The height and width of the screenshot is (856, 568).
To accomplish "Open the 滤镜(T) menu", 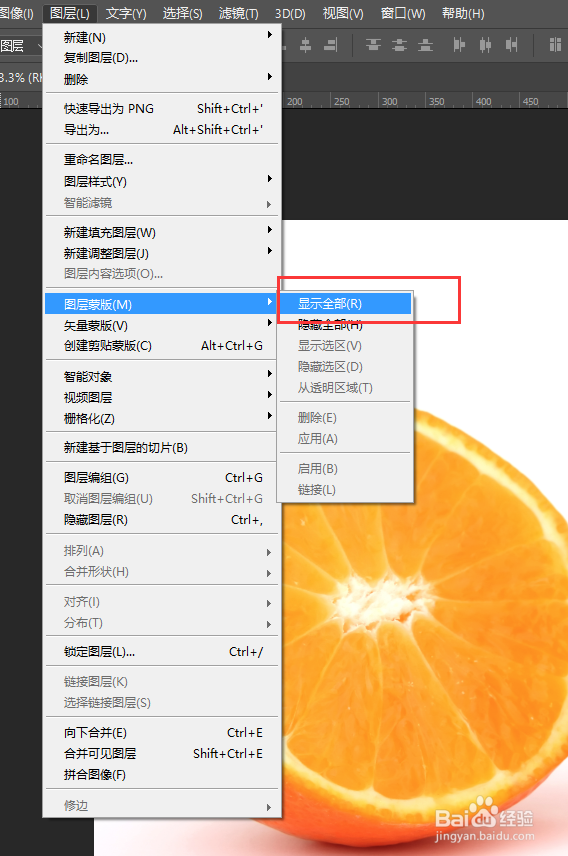I will point(239,13).
